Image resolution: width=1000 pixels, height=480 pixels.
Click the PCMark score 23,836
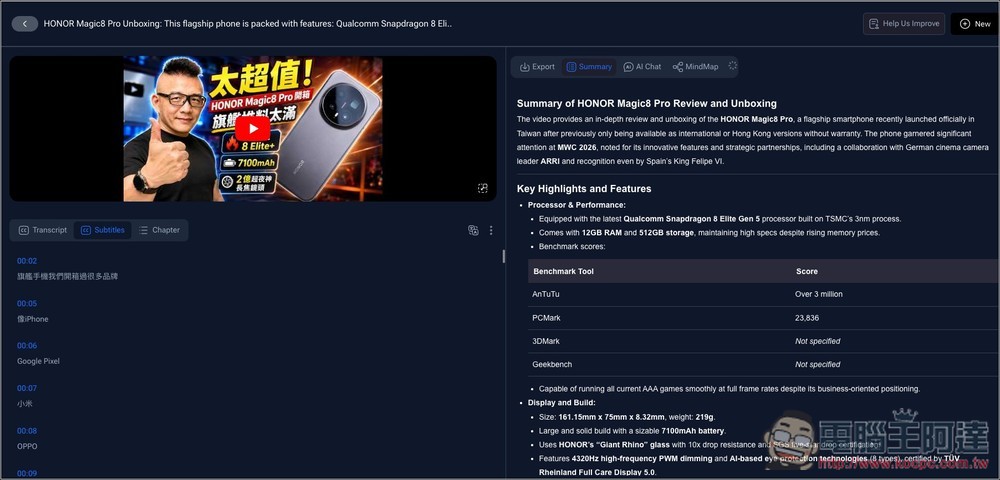[x=807, y=317]
